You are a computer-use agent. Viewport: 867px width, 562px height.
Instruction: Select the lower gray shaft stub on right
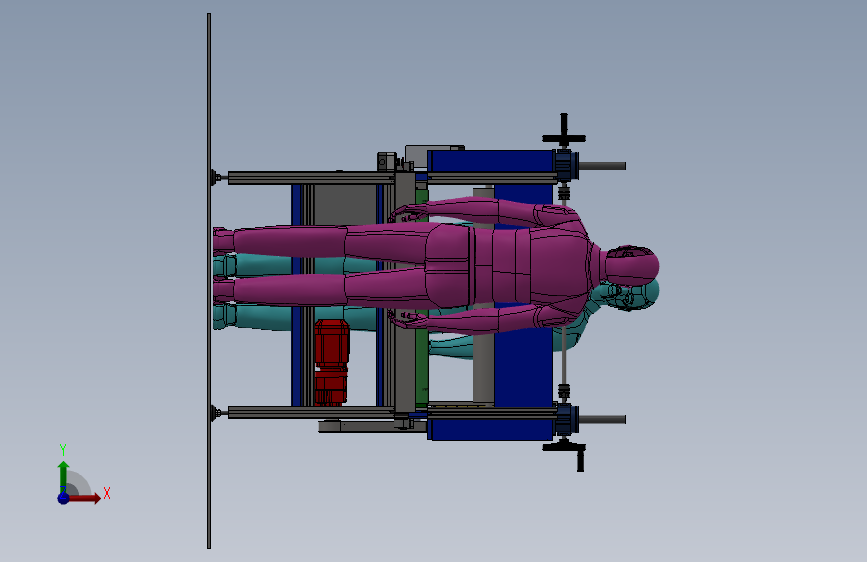(x=602, y=420)
